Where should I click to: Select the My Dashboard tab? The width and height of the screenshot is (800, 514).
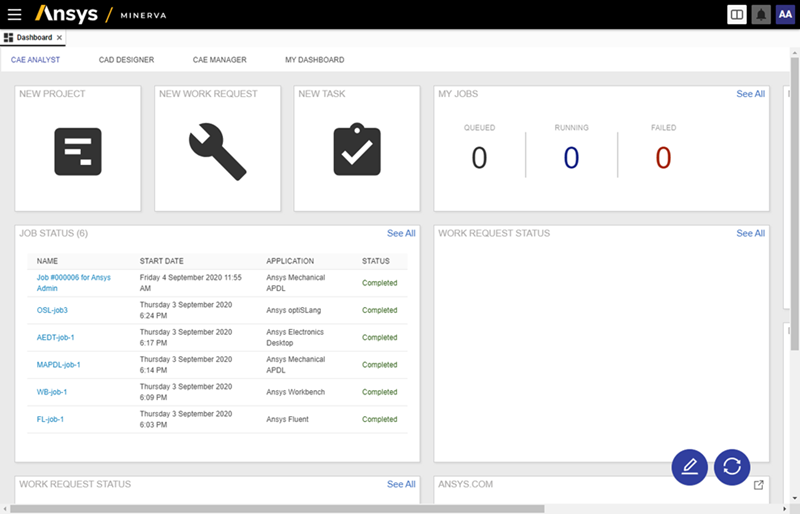pos(314,60)
